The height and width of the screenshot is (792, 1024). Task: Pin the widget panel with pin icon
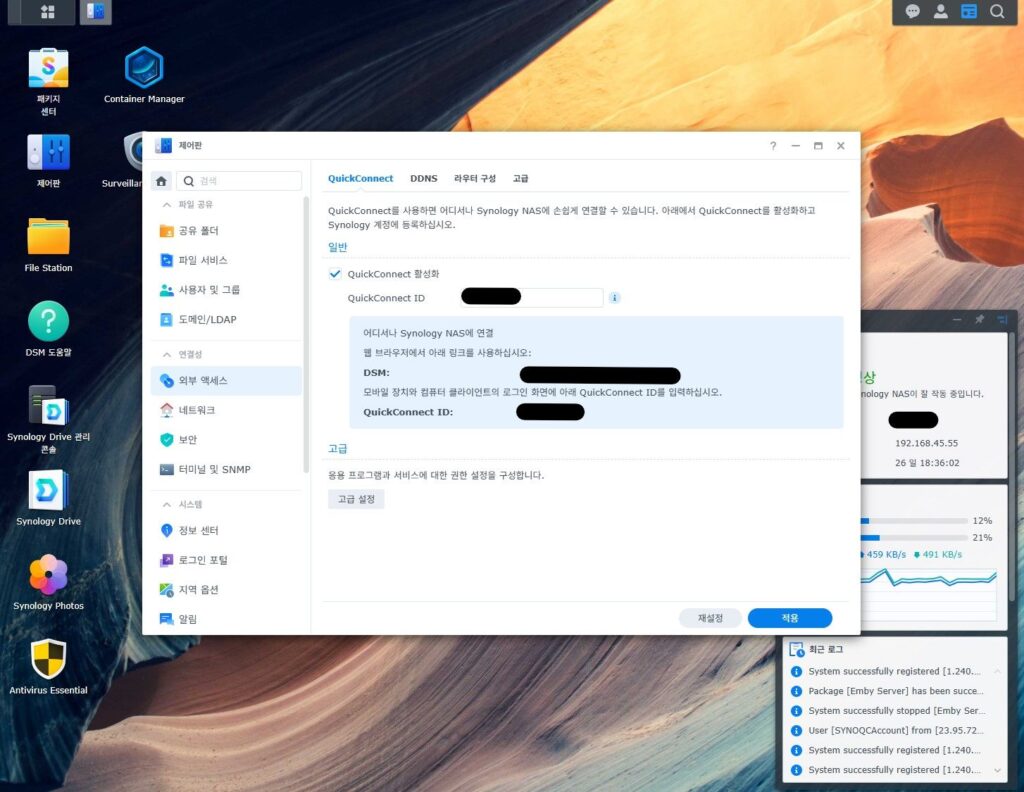point(979,319)
